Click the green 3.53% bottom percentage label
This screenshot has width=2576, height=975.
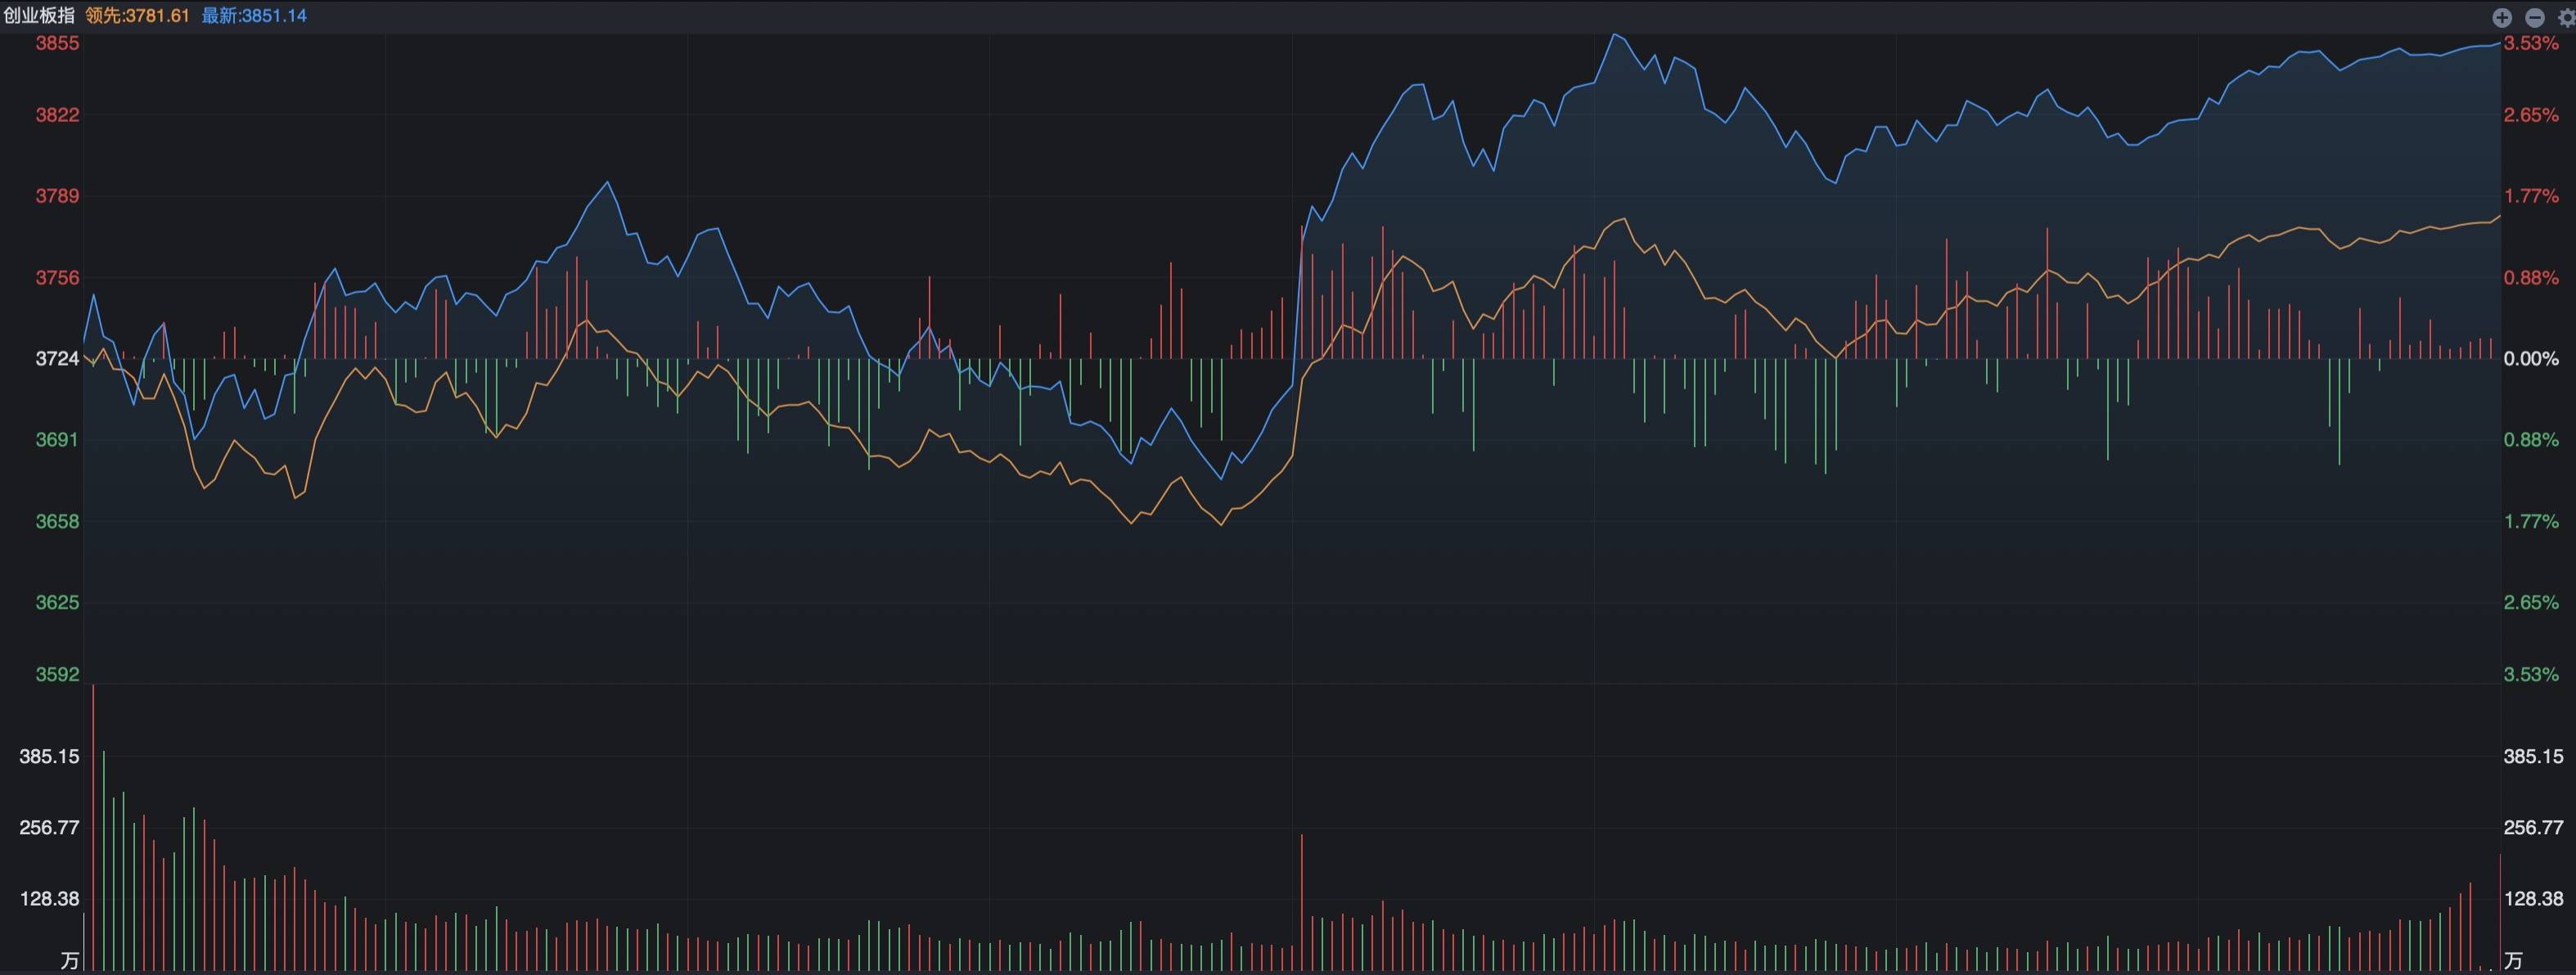[2531, 674]
